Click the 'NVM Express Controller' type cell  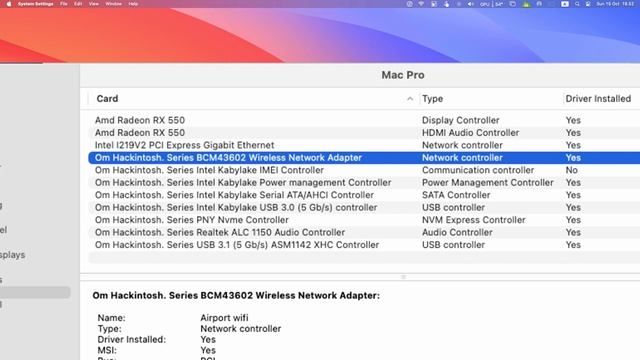(x=473, y=220)
